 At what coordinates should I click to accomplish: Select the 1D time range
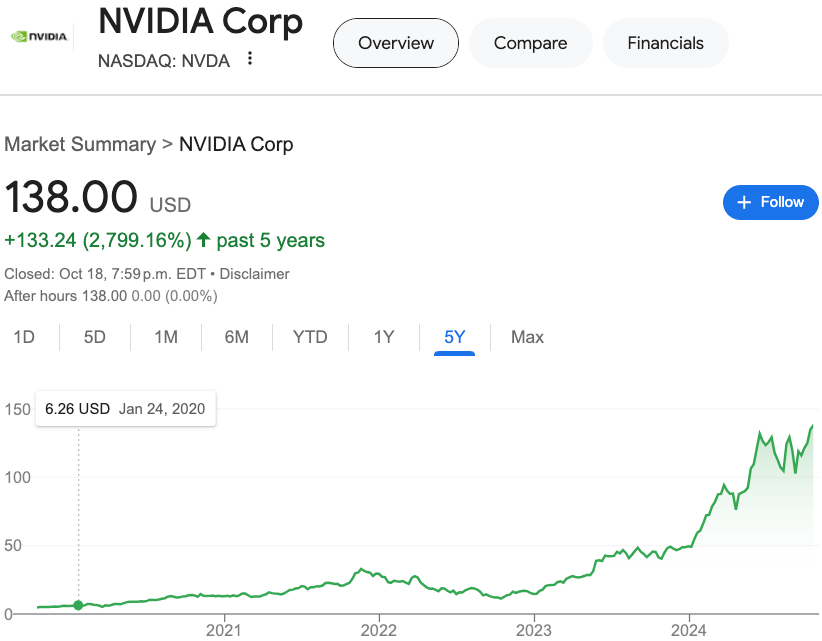(x=24, y=337)
